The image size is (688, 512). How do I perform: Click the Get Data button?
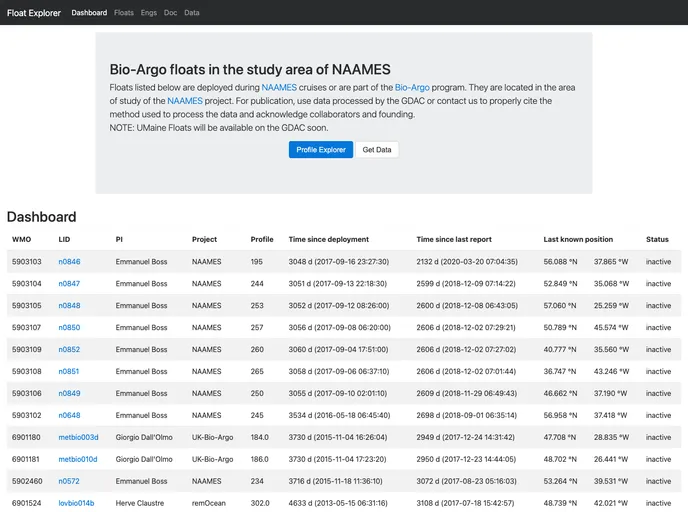376,149
